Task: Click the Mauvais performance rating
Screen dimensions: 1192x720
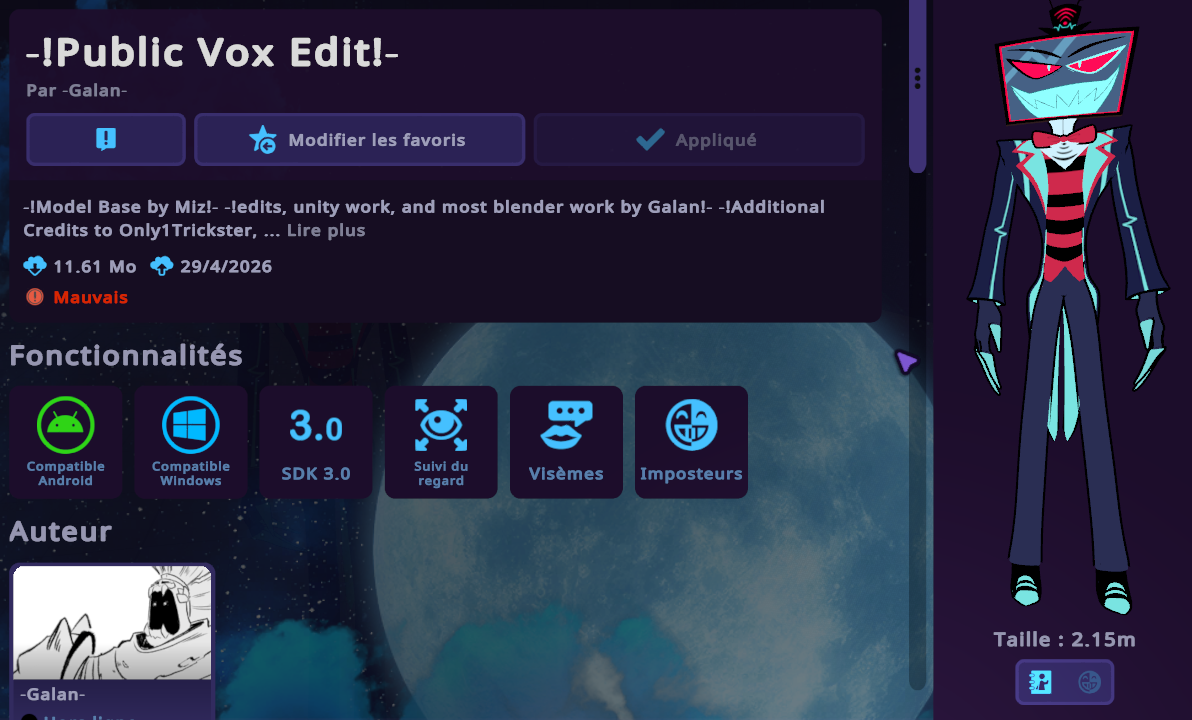Action: (77, 297)
